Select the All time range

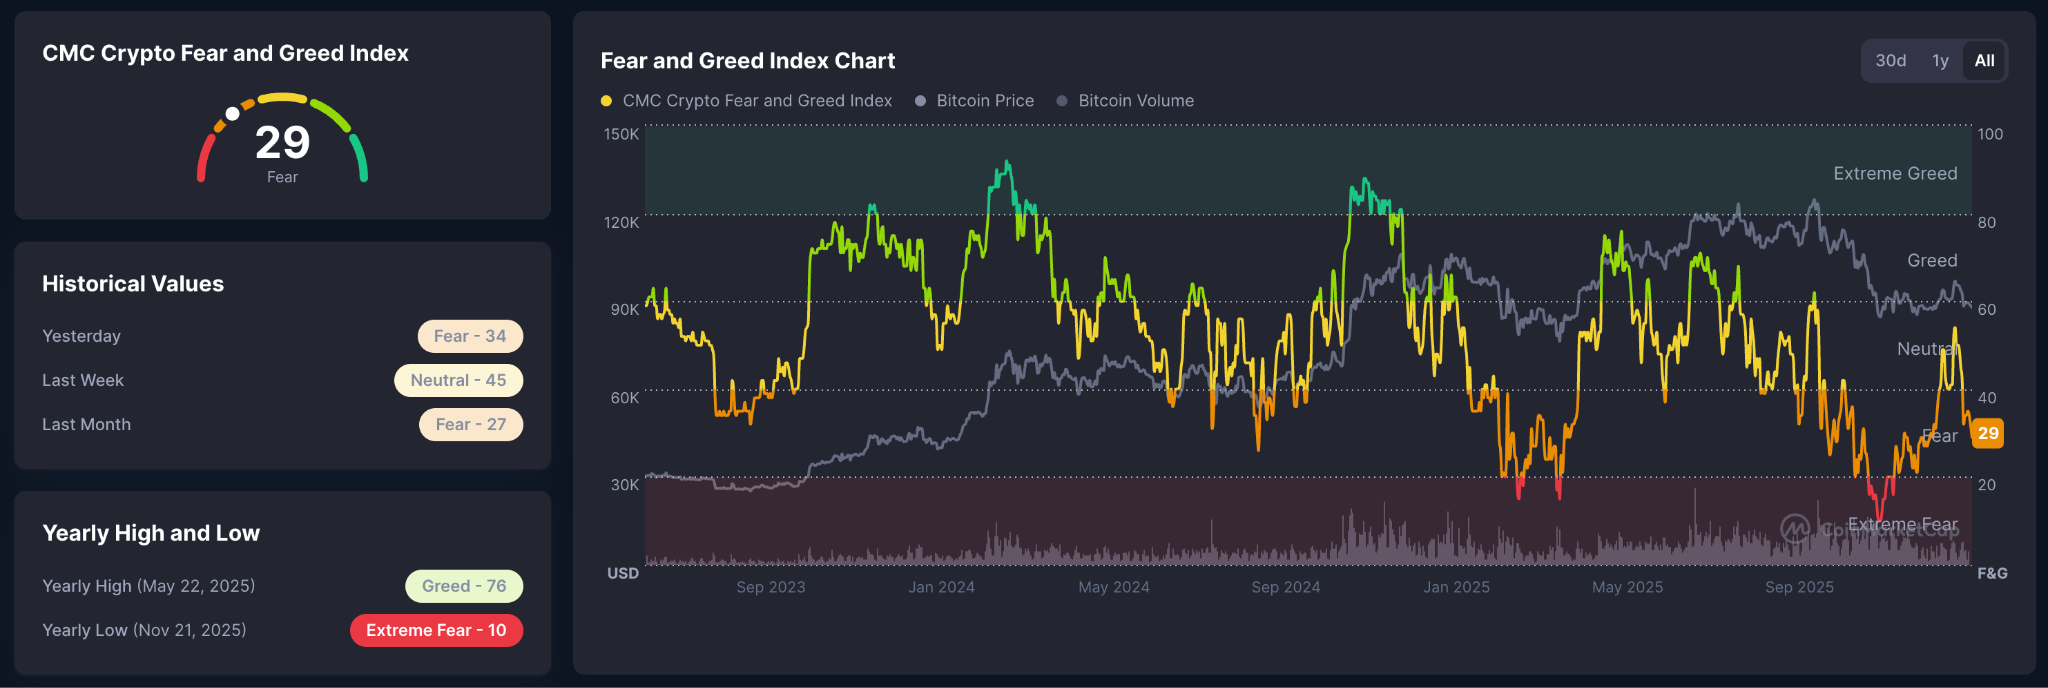(x=1984, y=61)
